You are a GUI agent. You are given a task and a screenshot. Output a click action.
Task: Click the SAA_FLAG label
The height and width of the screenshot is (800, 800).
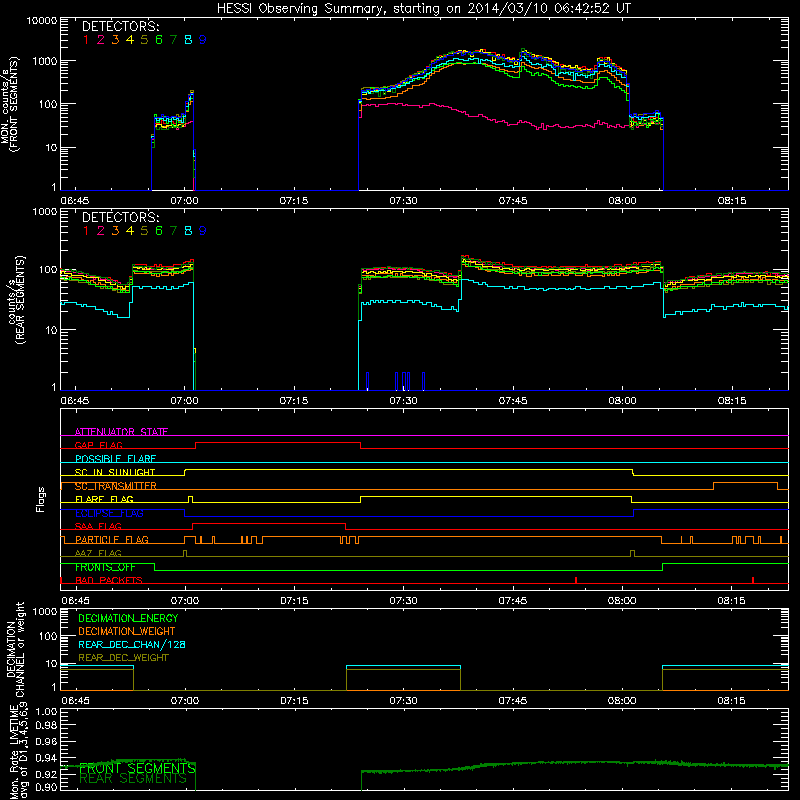(x=98, y=526)
